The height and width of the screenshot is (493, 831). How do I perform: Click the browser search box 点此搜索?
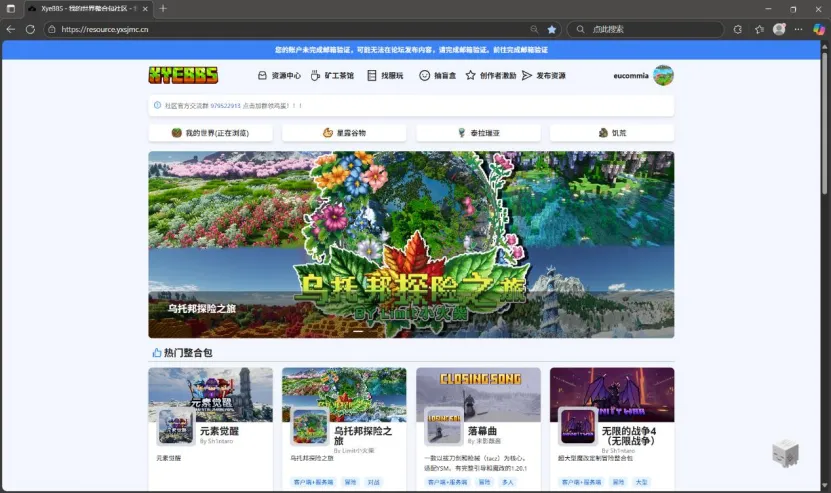point(650,30)
